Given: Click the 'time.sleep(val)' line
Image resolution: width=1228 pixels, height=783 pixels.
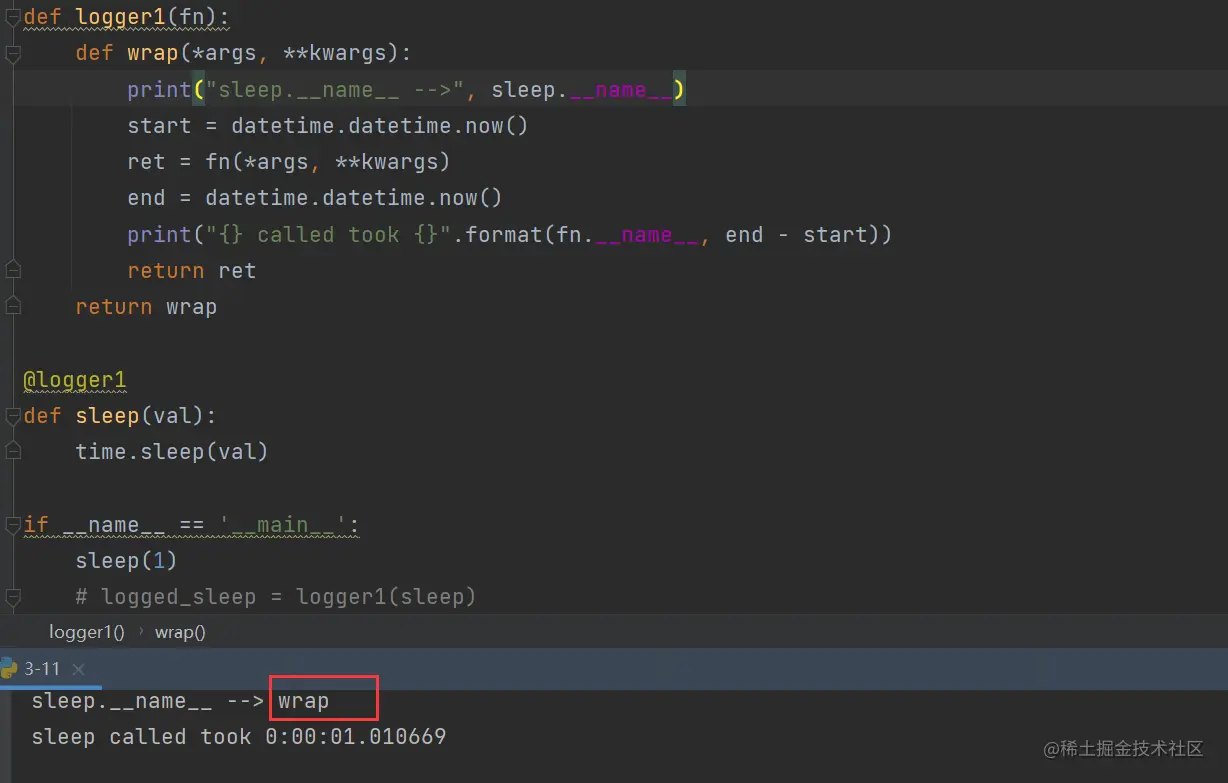Looking at the screenshot, I should click(x=172, y=451).
